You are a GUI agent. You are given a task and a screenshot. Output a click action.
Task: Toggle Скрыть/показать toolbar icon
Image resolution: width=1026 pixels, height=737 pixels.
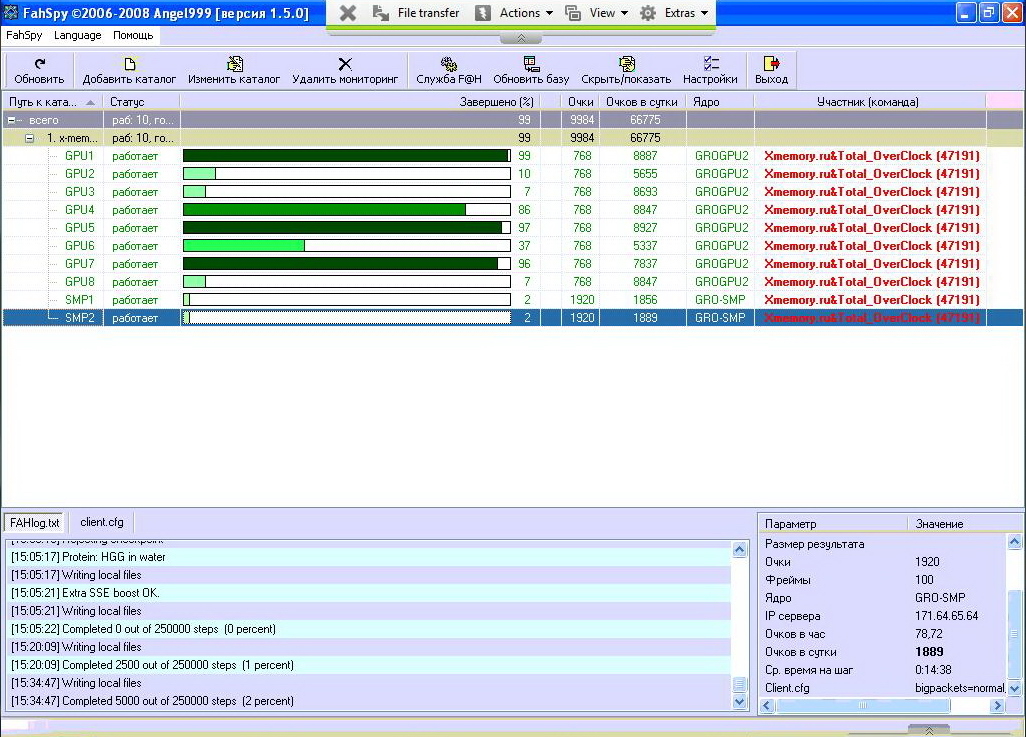pos(626,64)
